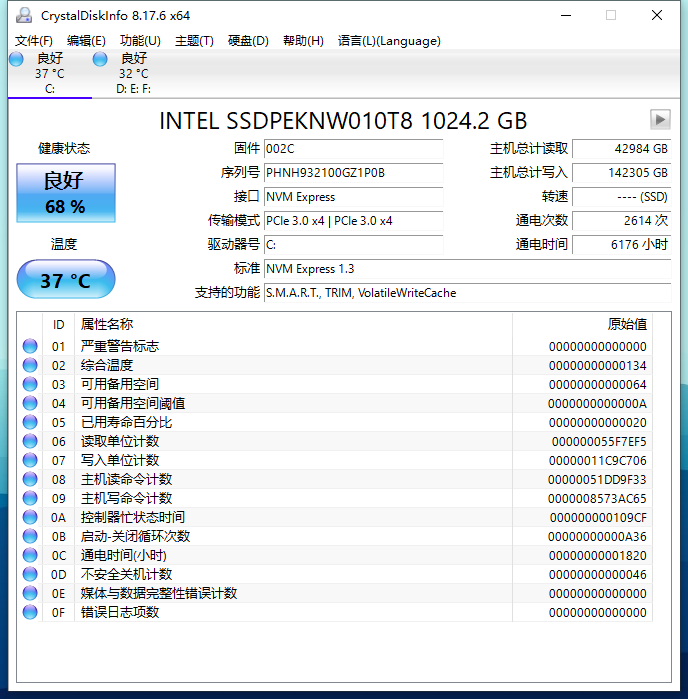Click the 原始值 column header
688x699 pixels.
click(582, 325)
